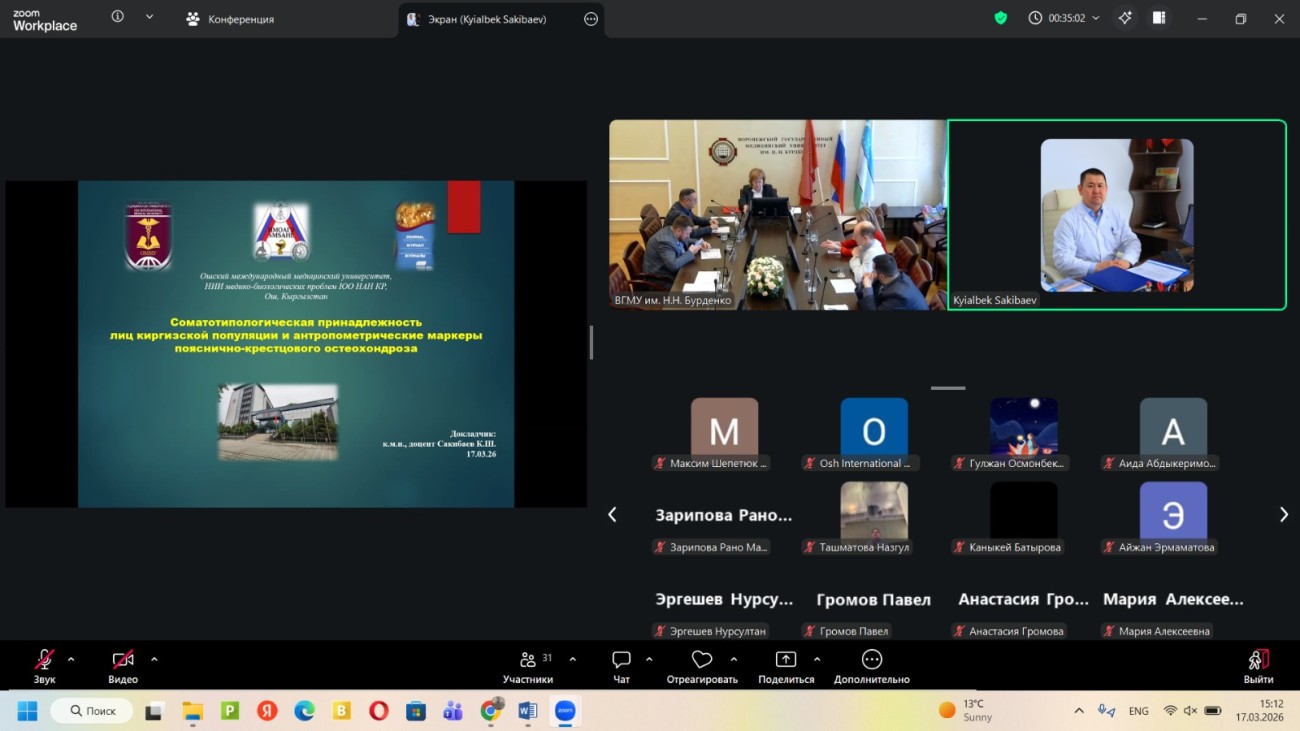The image size is (1300, 731).
Task: Switch to the Конференция tab
Action: click(231, 19)
